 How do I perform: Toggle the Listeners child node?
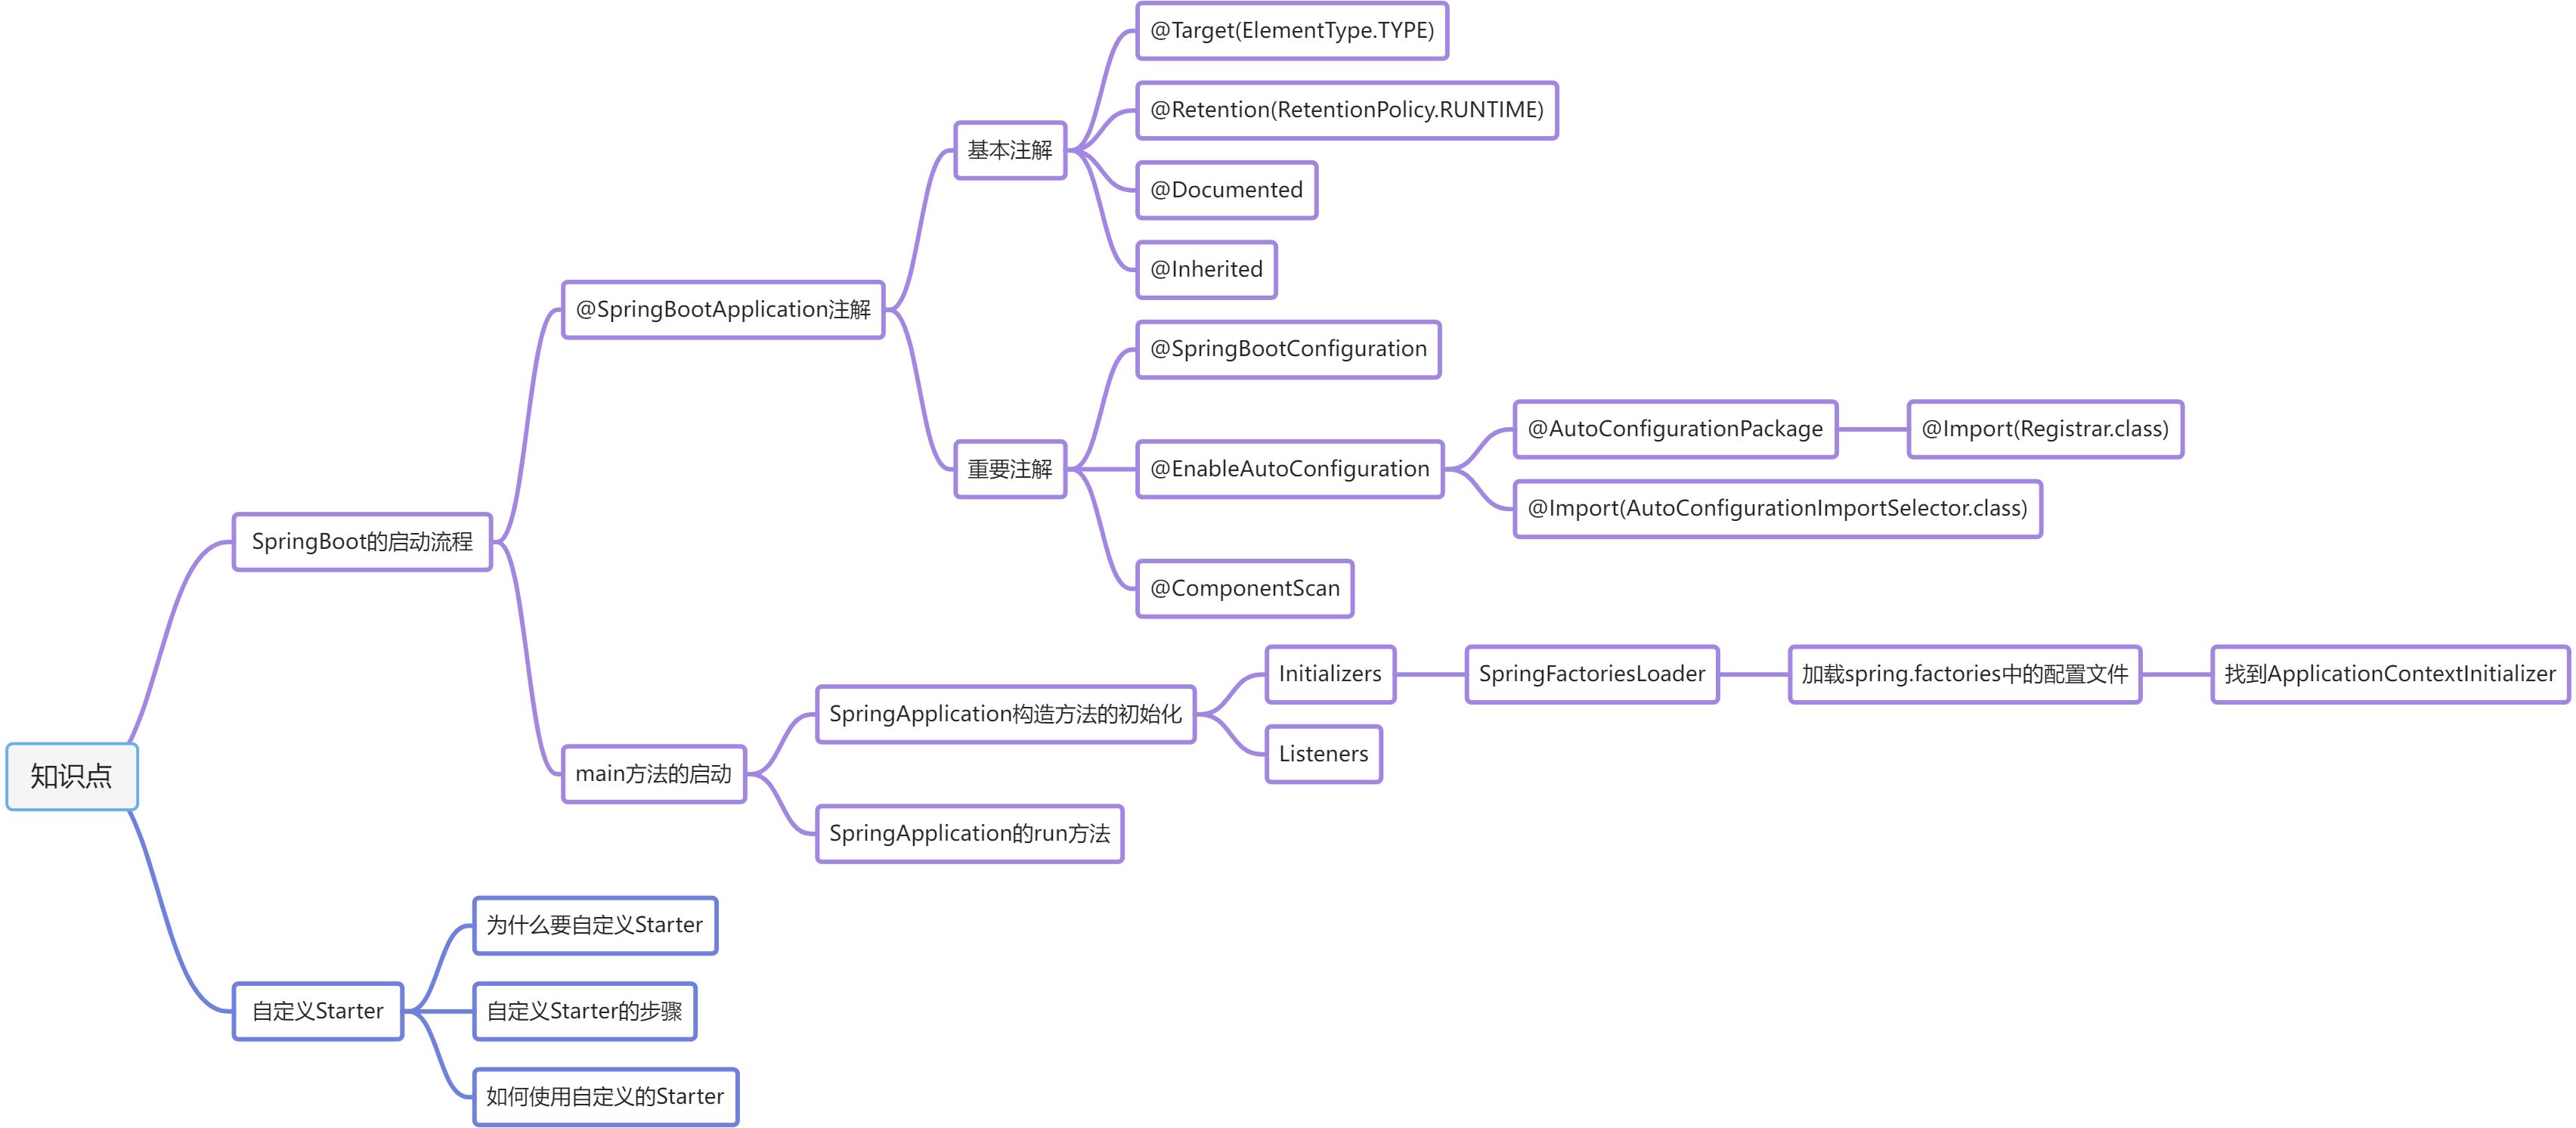tap(1319, 753)
